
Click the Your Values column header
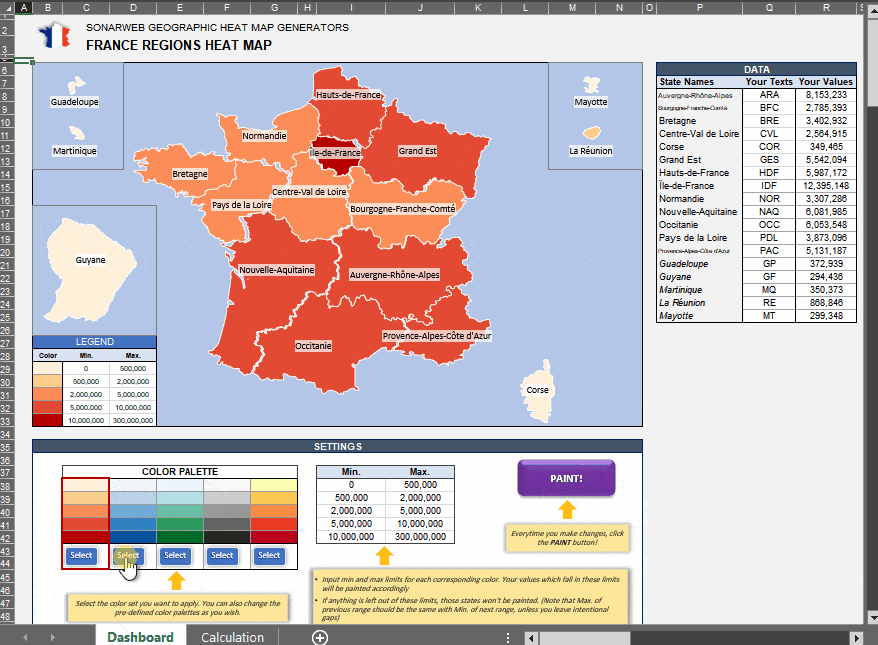(x=825, y=82)
